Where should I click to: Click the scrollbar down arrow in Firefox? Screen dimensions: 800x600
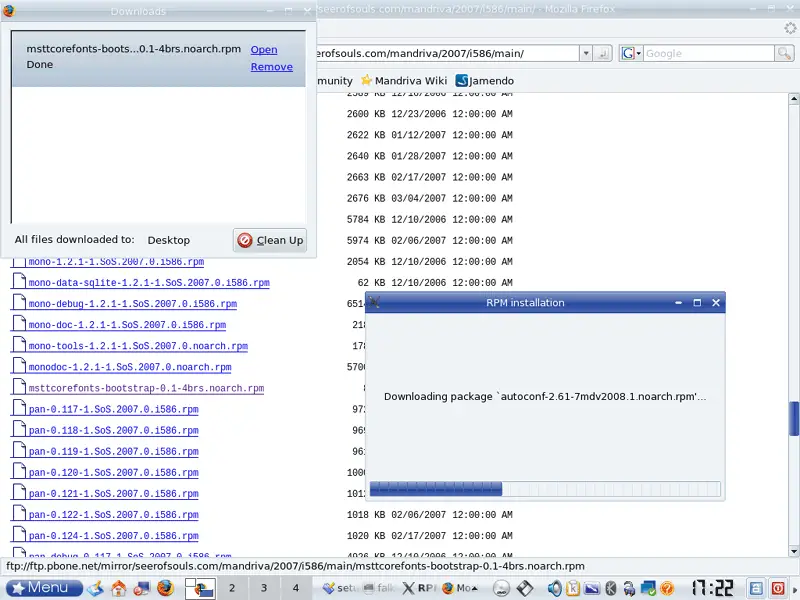(793, 551)
